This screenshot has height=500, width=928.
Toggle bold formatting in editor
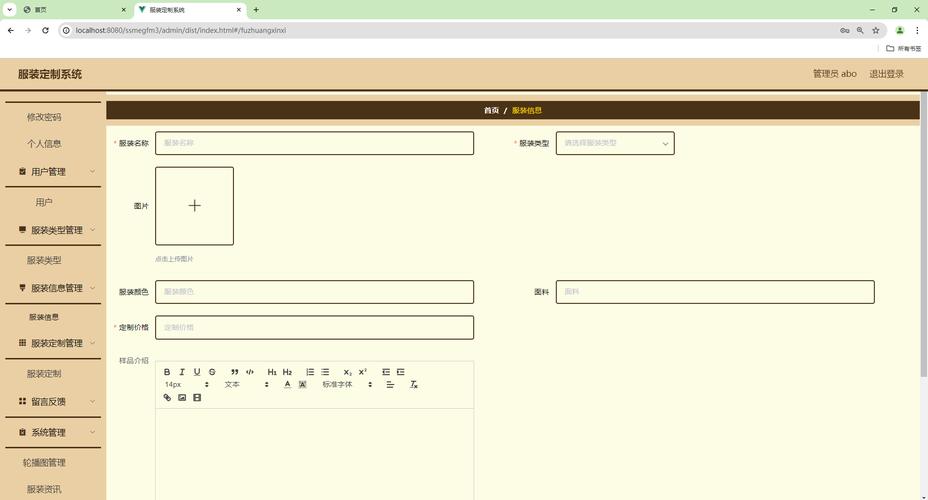pos(167,372)
